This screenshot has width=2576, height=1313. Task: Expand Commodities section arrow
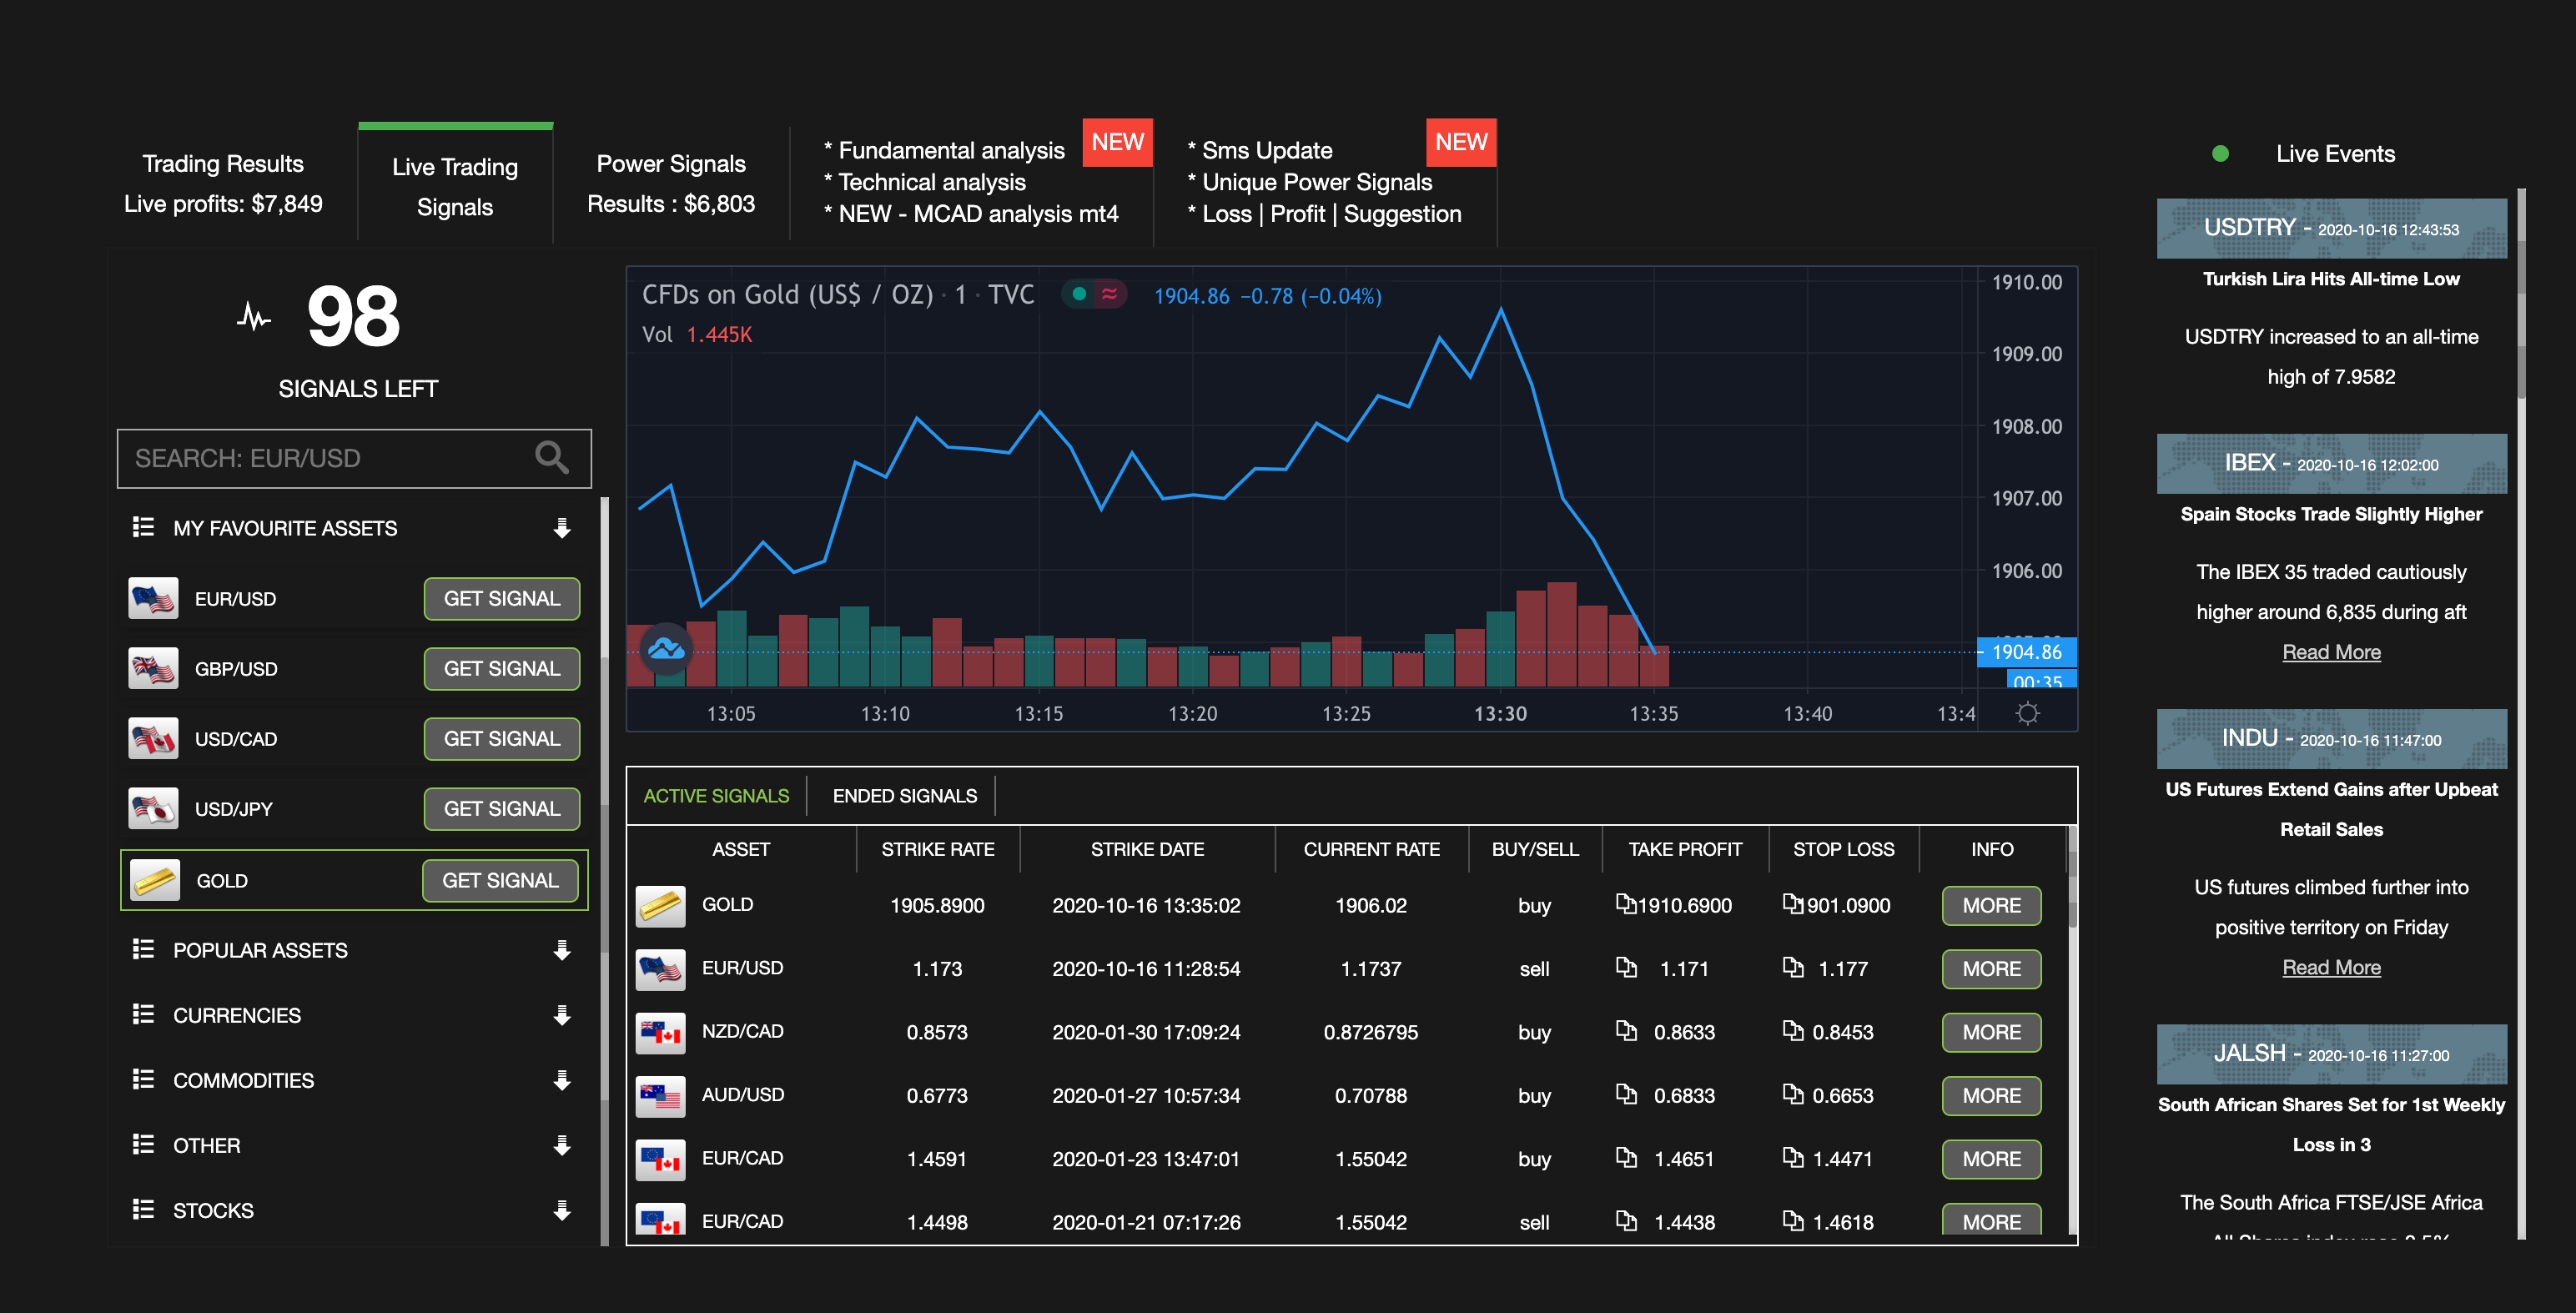(x=562, y=1079)
